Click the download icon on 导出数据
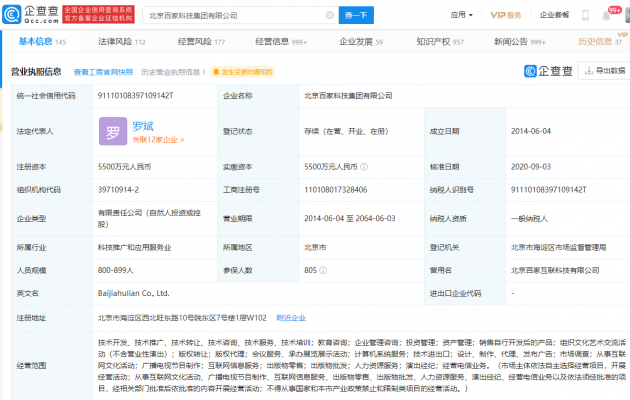 [x=589, y=70]
